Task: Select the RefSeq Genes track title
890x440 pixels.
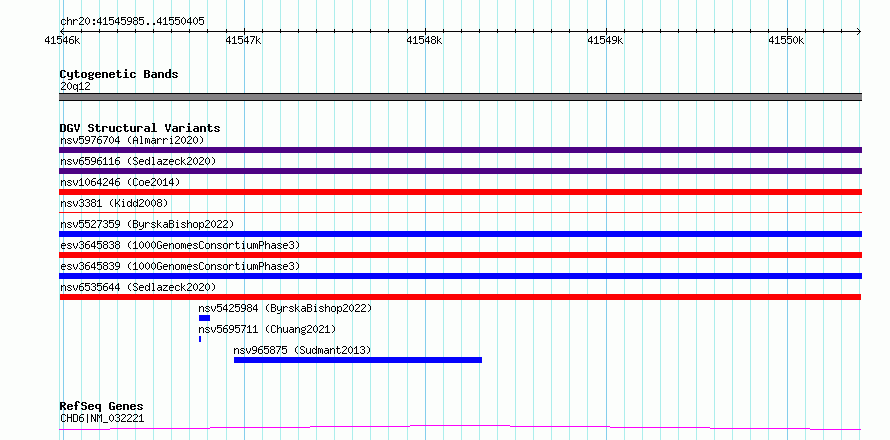Action: 102,407
